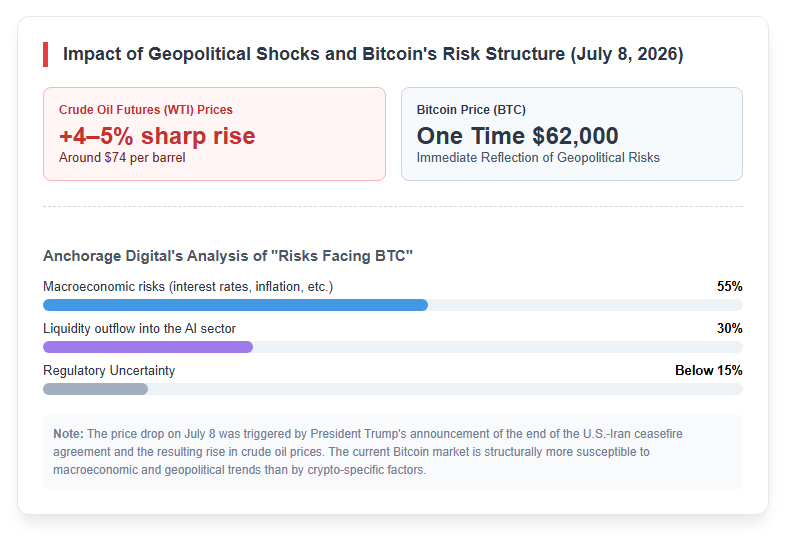Select the infographic title heading
786x542 pixels.
[x=373, y=54]
